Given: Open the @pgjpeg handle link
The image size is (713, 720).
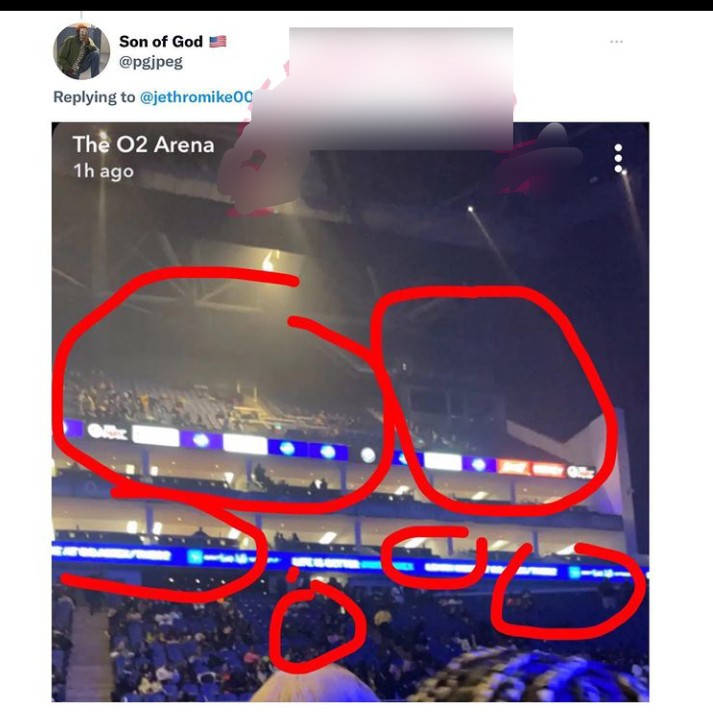Looking at the screenshot, I should tap(151, 62).
